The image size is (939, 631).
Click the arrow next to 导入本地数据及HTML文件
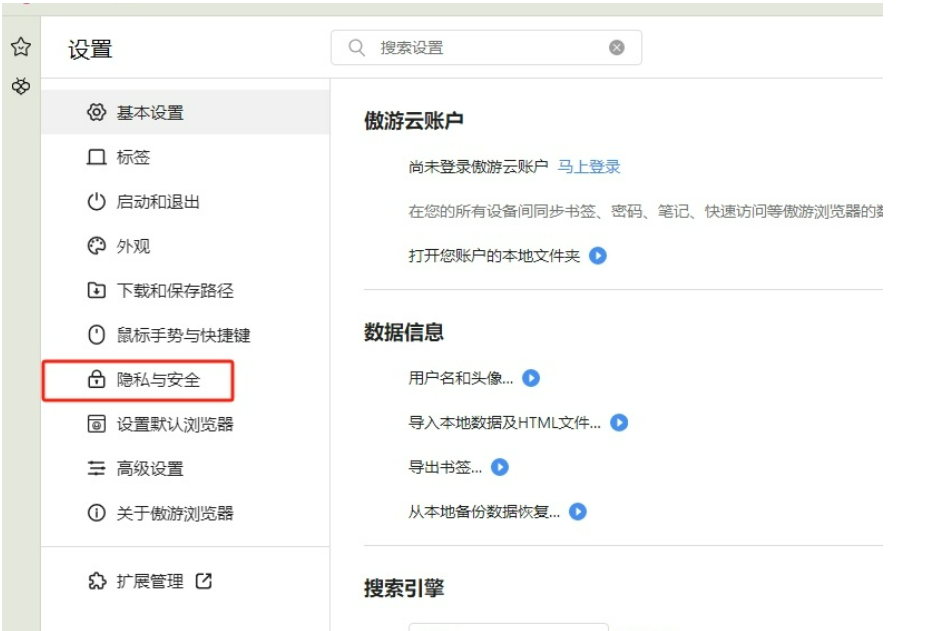click(x=619, y=423)
